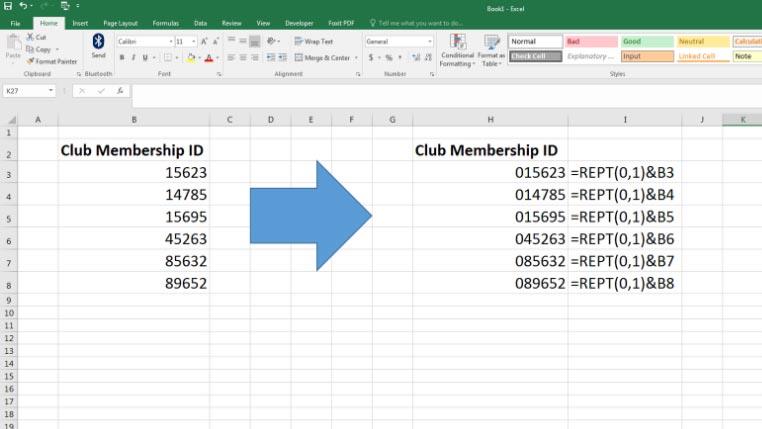Viewport: 762px width, 429px height.
Task: Open the font color dropdown arrow
Action: click(217, 58)
